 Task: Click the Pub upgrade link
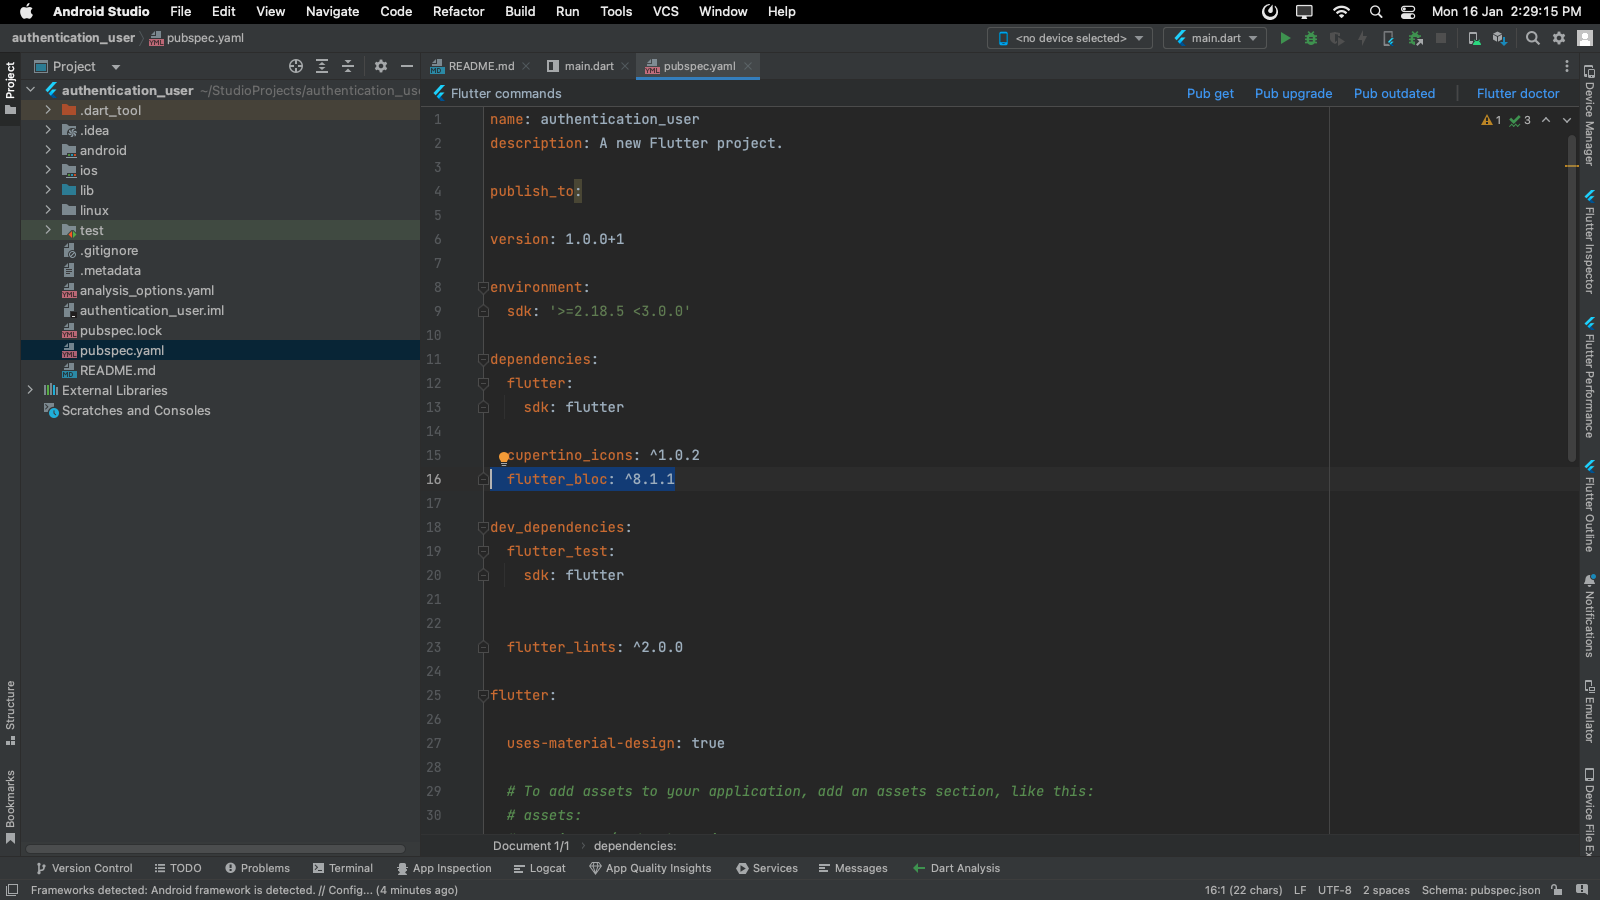[1293, 93]
